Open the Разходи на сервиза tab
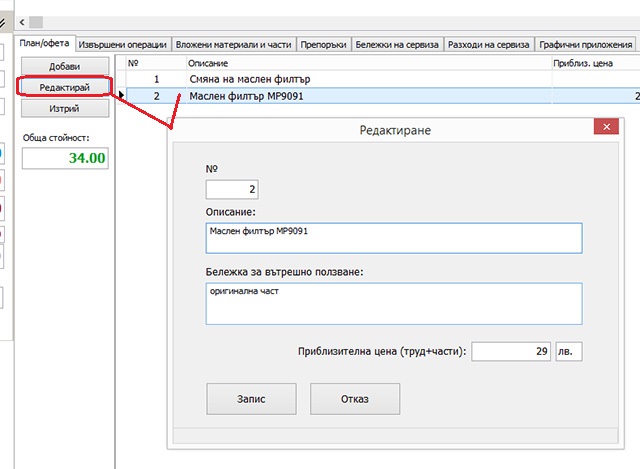 pyautogui.click(x=489, y=45)
